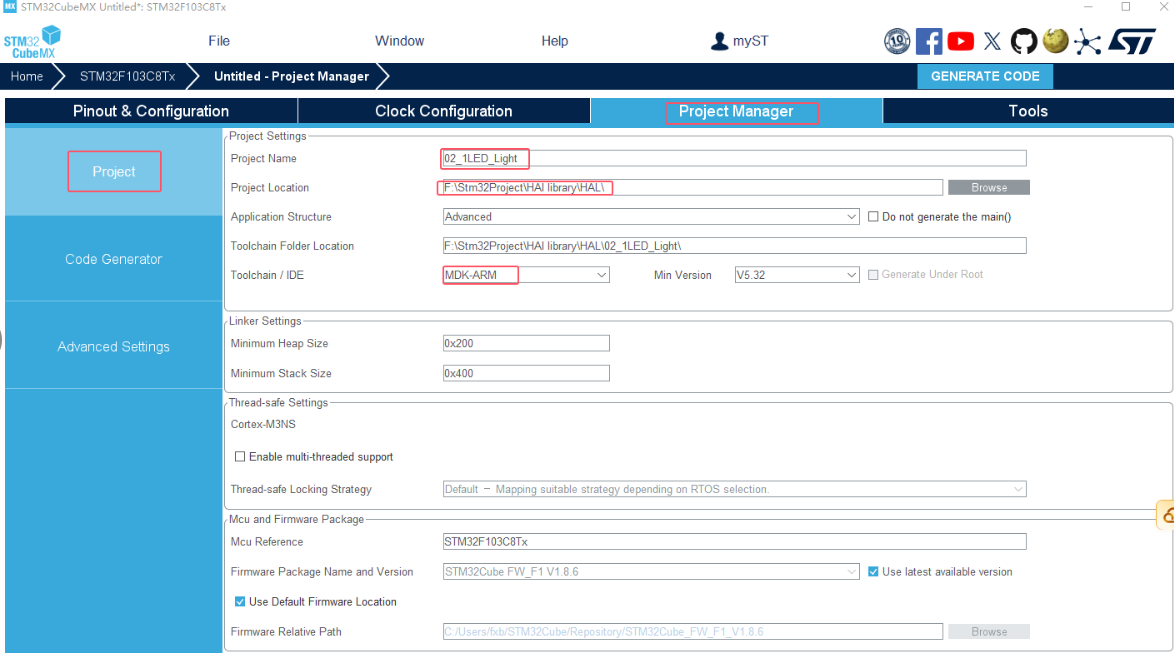The image size is (1174, 653).
Task: Click the ST logo icon
Action: [1132, 41]
